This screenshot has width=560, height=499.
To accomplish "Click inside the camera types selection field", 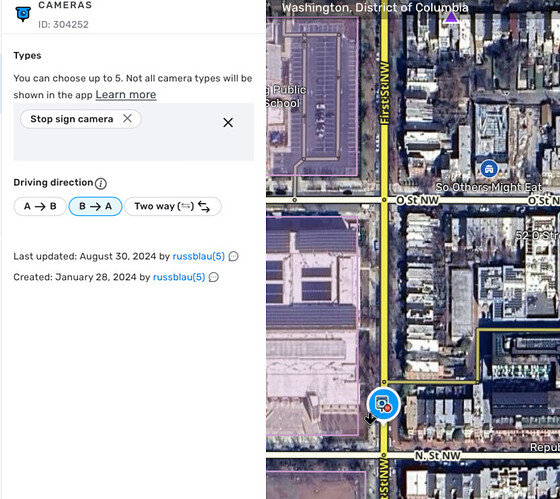I will tap(134, 132).
